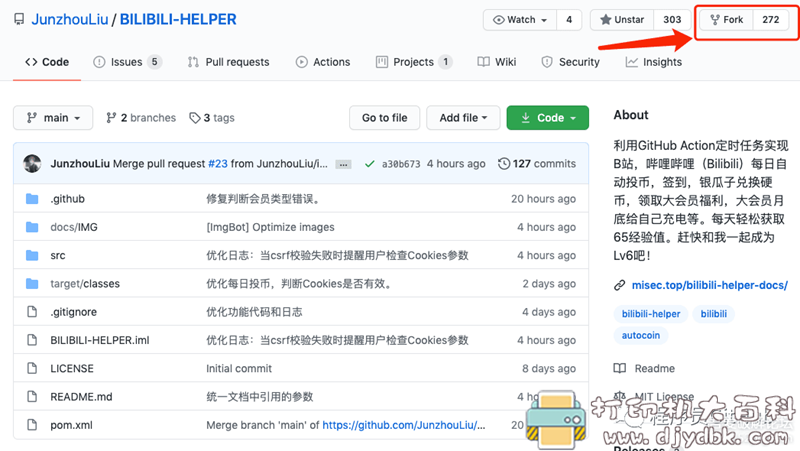Open the src folder
This screenshot has height=451, width=800.
(x=58, y=256)
